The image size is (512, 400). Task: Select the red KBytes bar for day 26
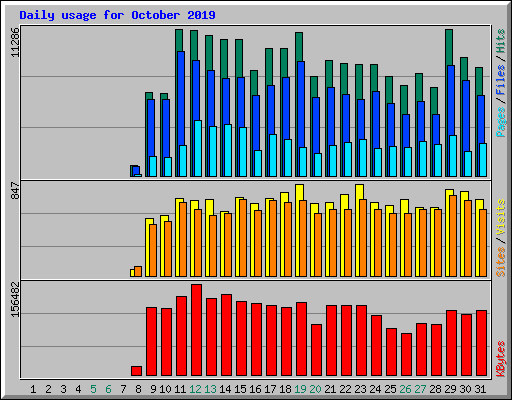click(x=406, y=355)
